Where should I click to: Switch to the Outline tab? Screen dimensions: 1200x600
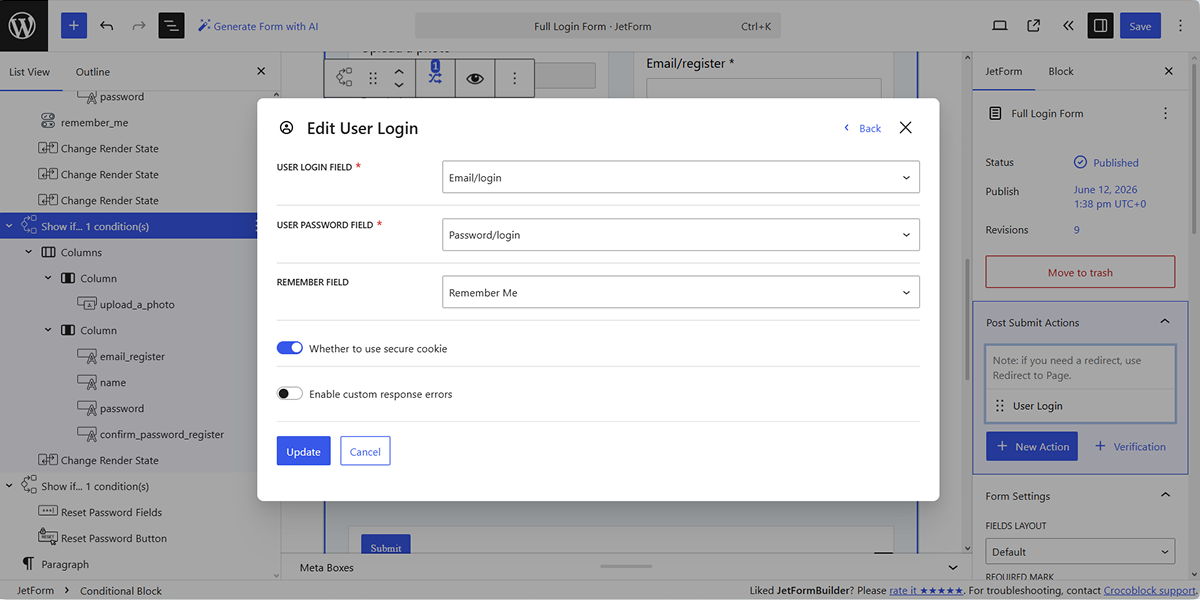pos(93,72)
